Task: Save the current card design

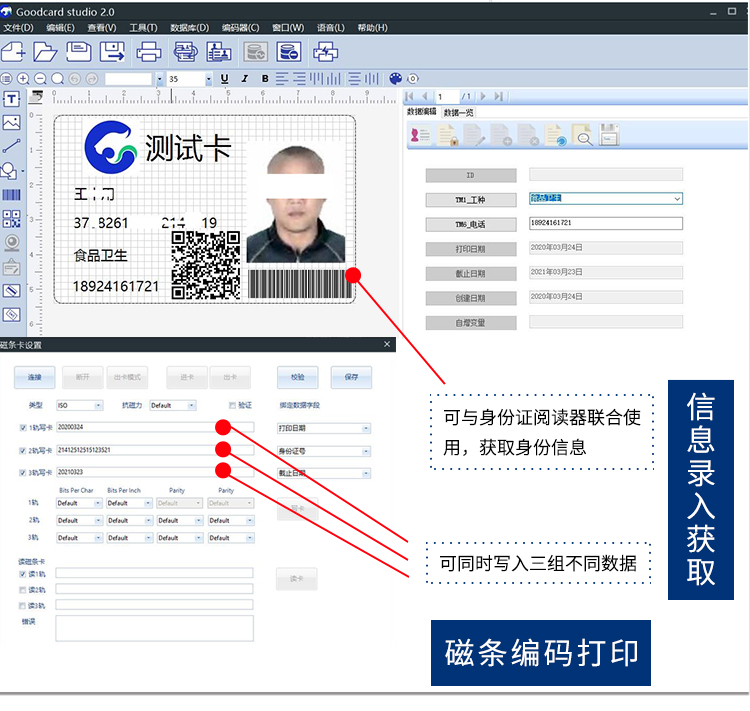Action: click(78, 52)
